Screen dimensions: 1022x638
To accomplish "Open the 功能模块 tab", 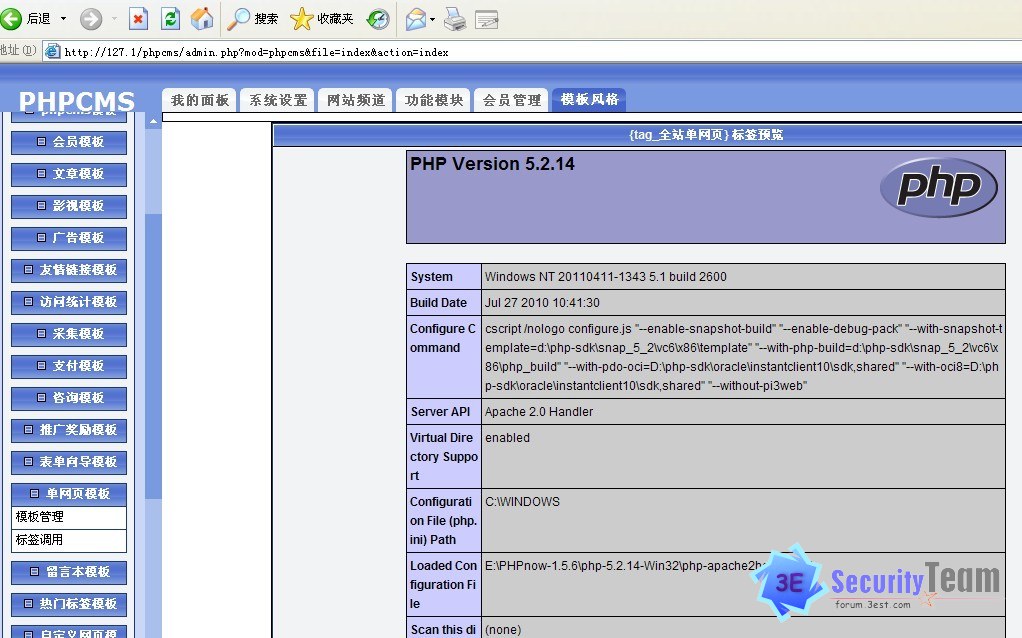I will [x=434, y=100].
